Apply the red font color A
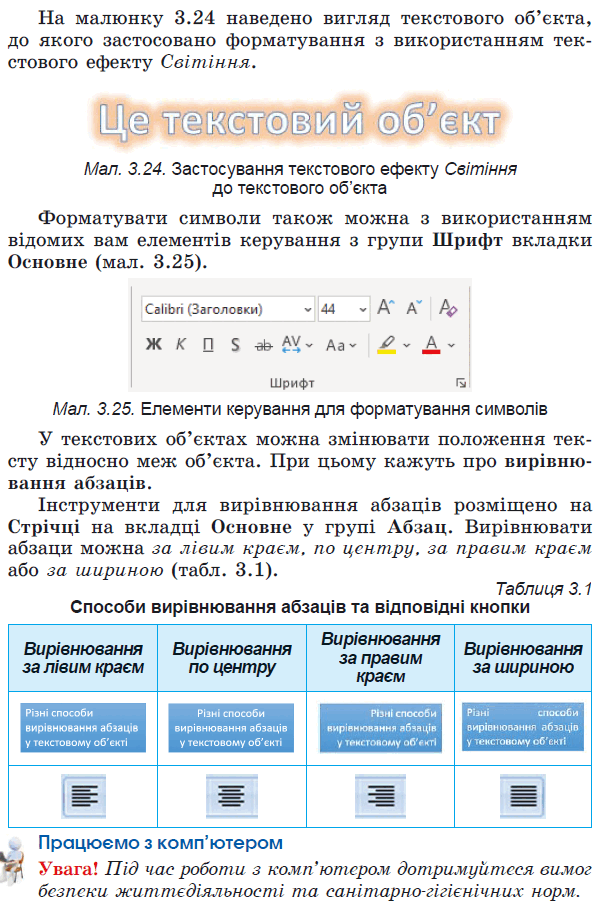This screenshot has height=905, width=603. (431, 345)
